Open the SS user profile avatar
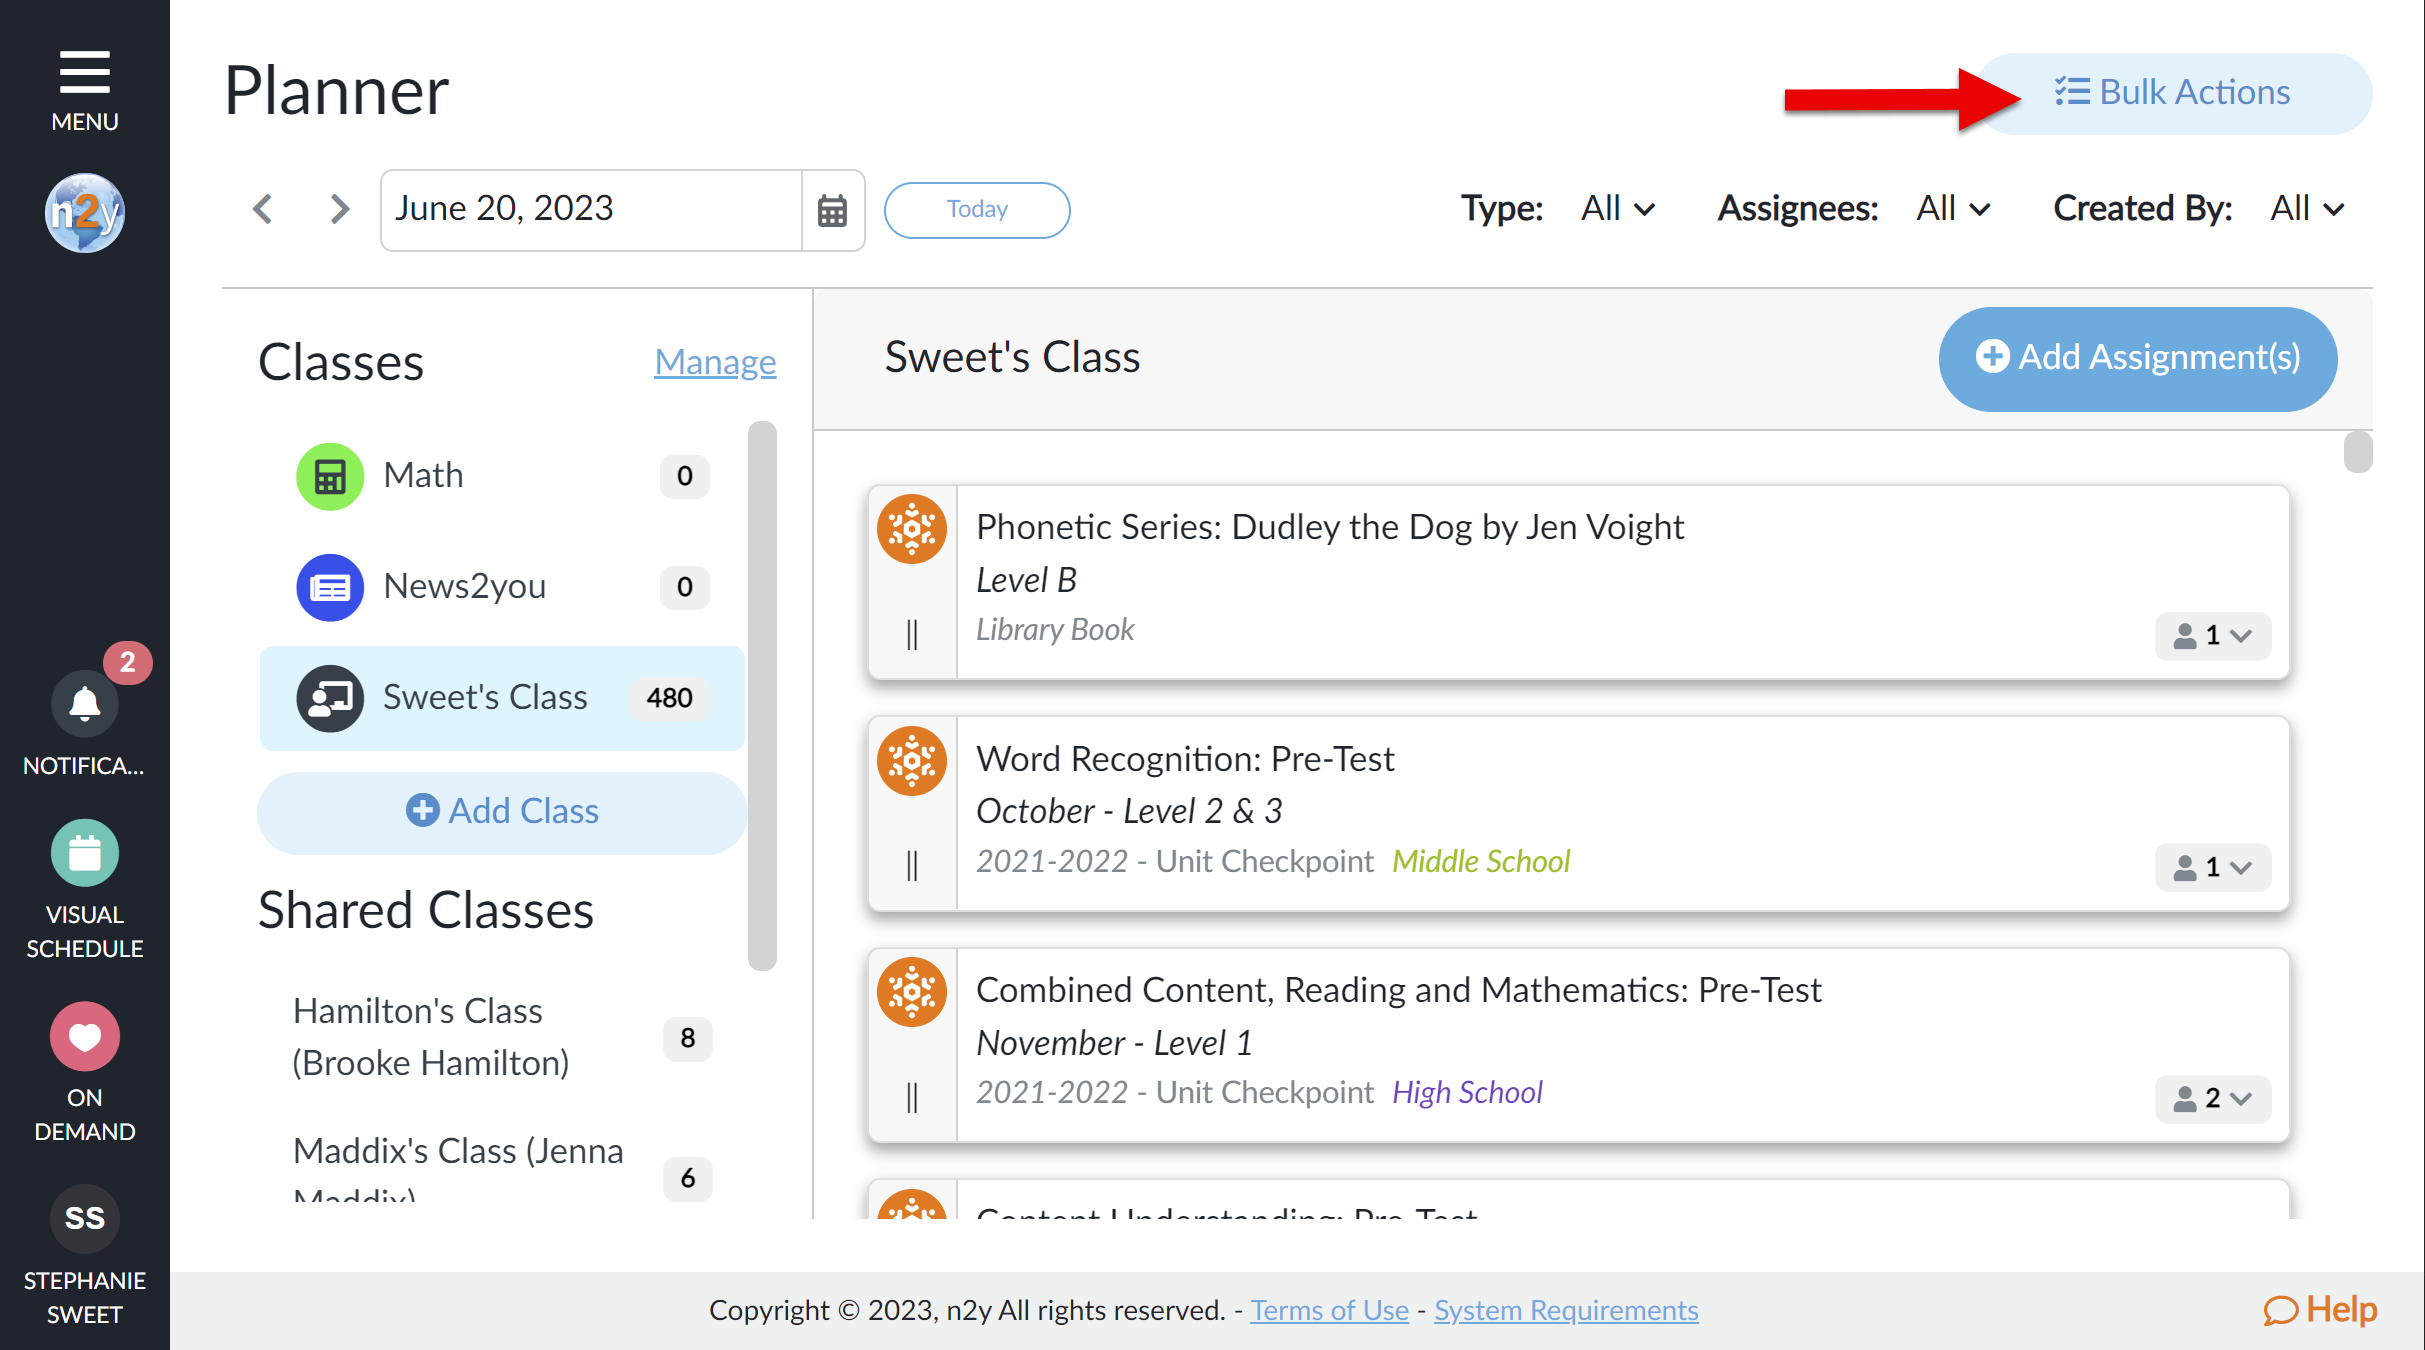2425x1350 pixels. coord(85,1218)
